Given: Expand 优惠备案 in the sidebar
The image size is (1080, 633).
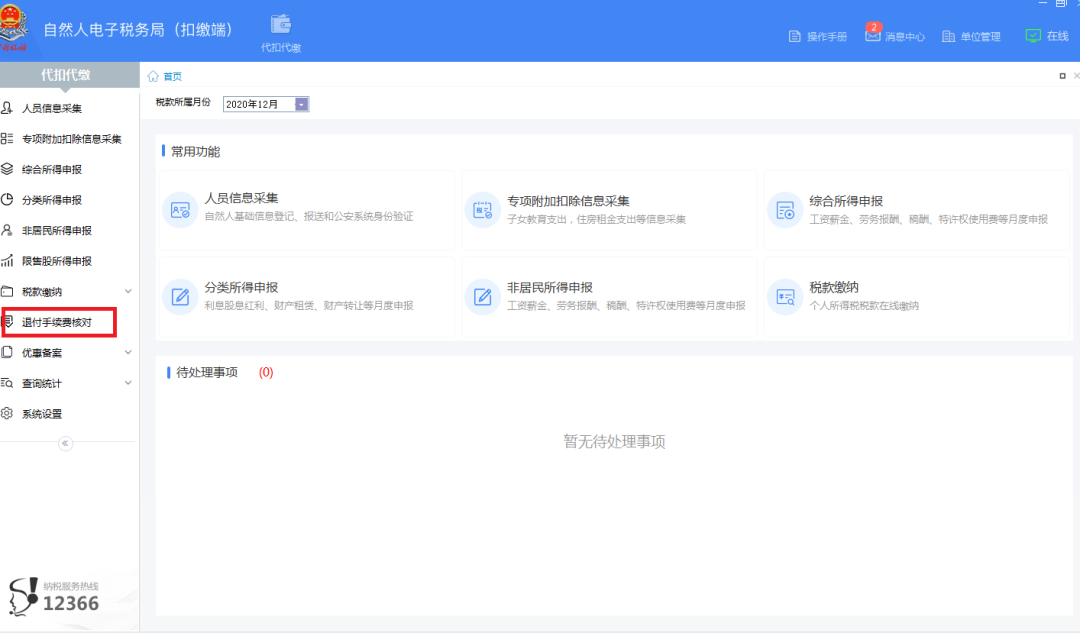Looking at the screenshot, I should pos(128,352).
